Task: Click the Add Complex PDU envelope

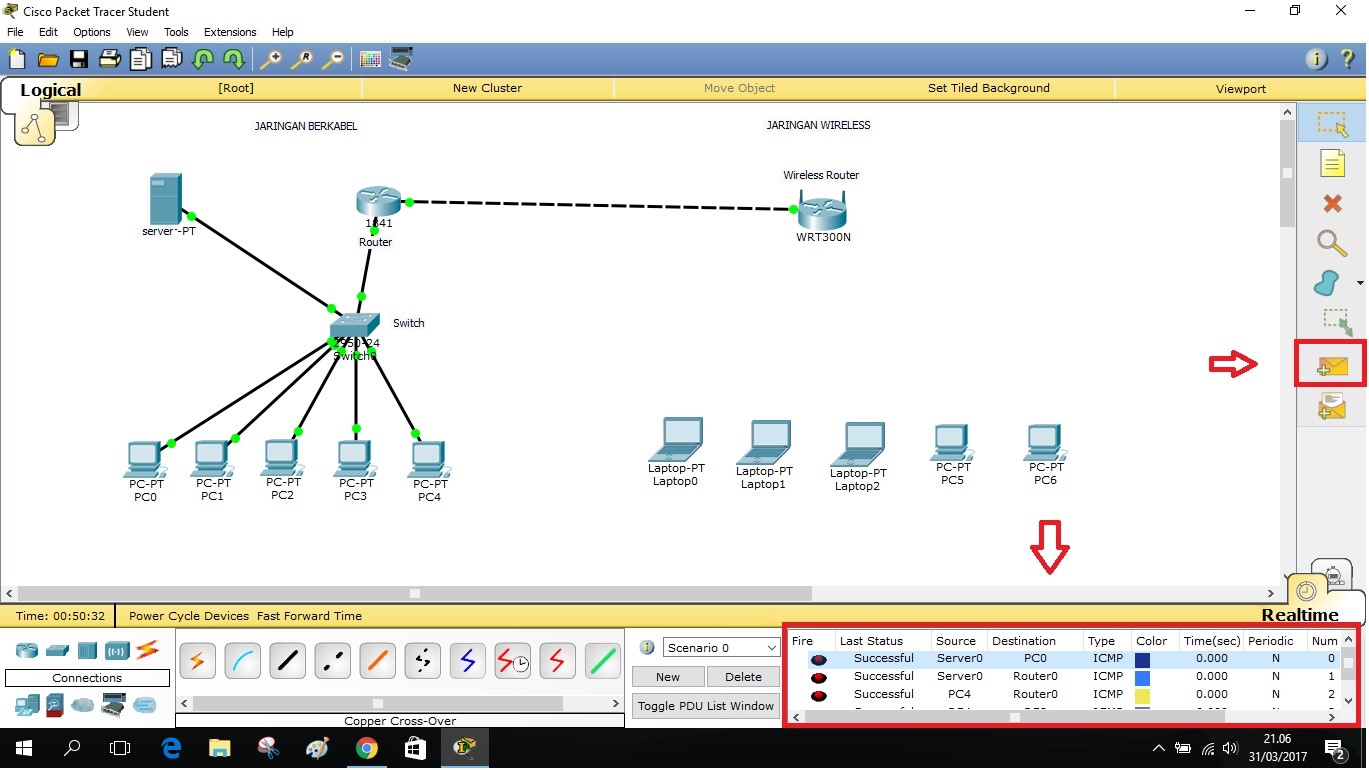Action: coord(1332,406)
